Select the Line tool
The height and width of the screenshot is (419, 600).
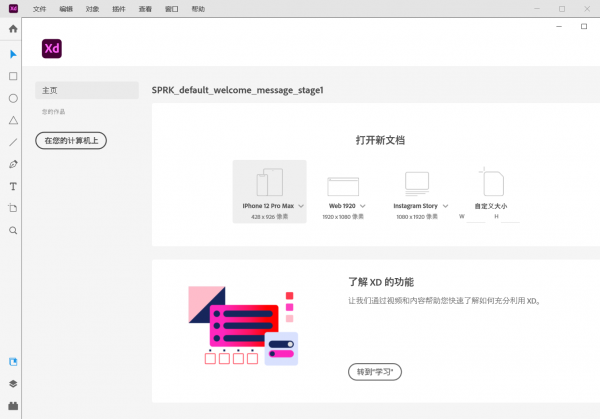(x=13, y=142)
